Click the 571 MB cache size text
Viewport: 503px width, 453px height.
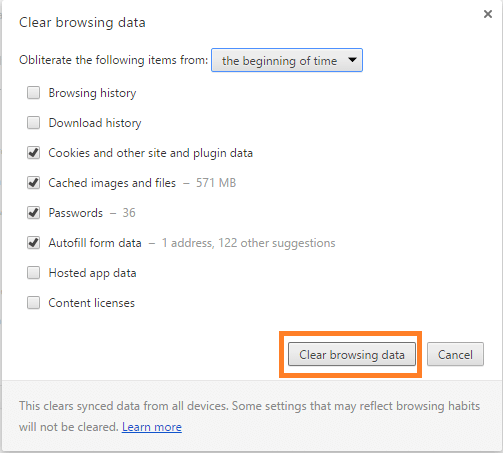tap(216, 183)
